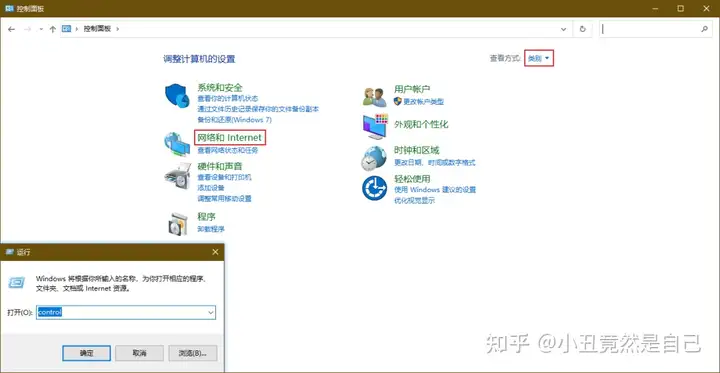Image resolution: width=720 pixels, height=373 pixels.
Task: Open the Ease of Access icon
Action: pyautogui.click(x=374, y=188)
